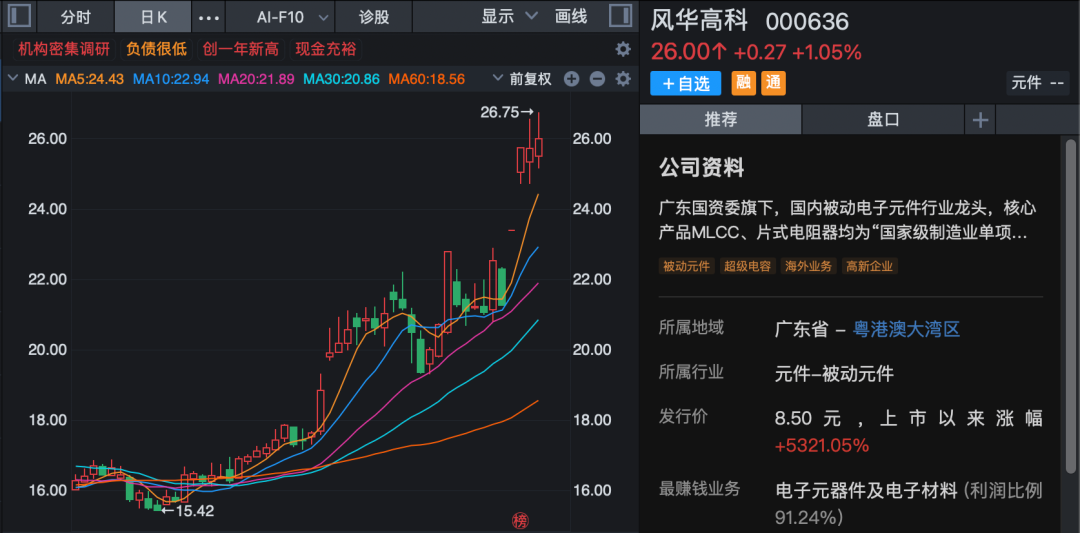Image resolution: width=1080 pixels, height=533 pixels.
Task: Click the more options ellipsis icon
Action: pos(209,17)
